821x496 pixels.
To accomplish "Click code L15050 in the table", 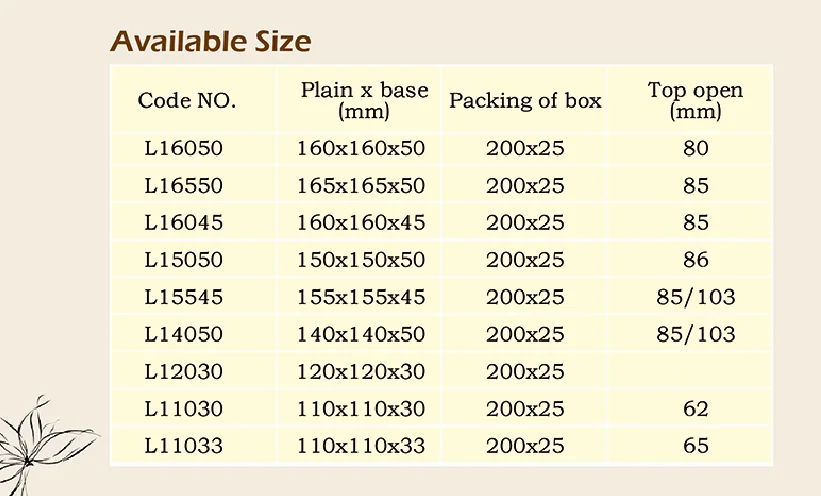I will [183, 260].
